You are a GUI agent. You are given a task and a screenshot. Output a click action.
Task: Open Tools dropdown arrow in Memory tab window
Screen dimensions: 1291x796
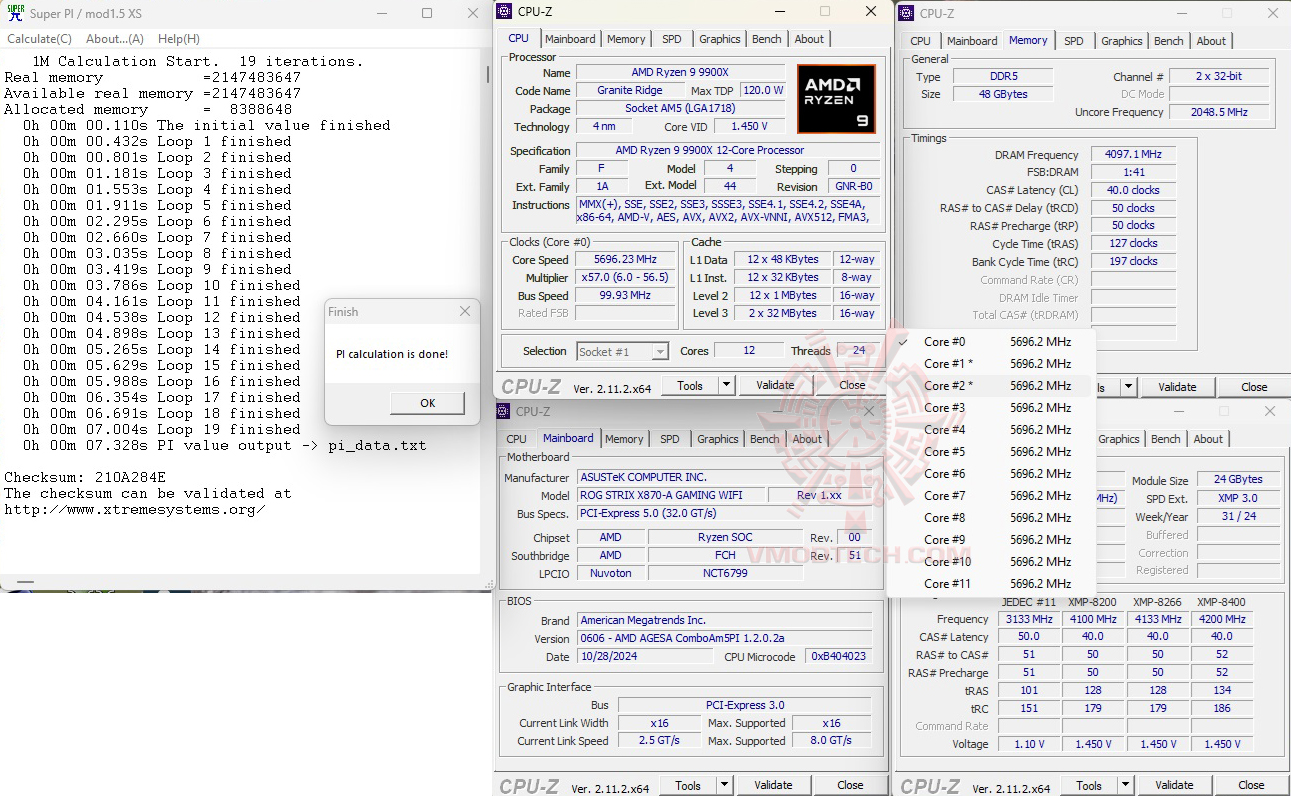point(1128,387)
